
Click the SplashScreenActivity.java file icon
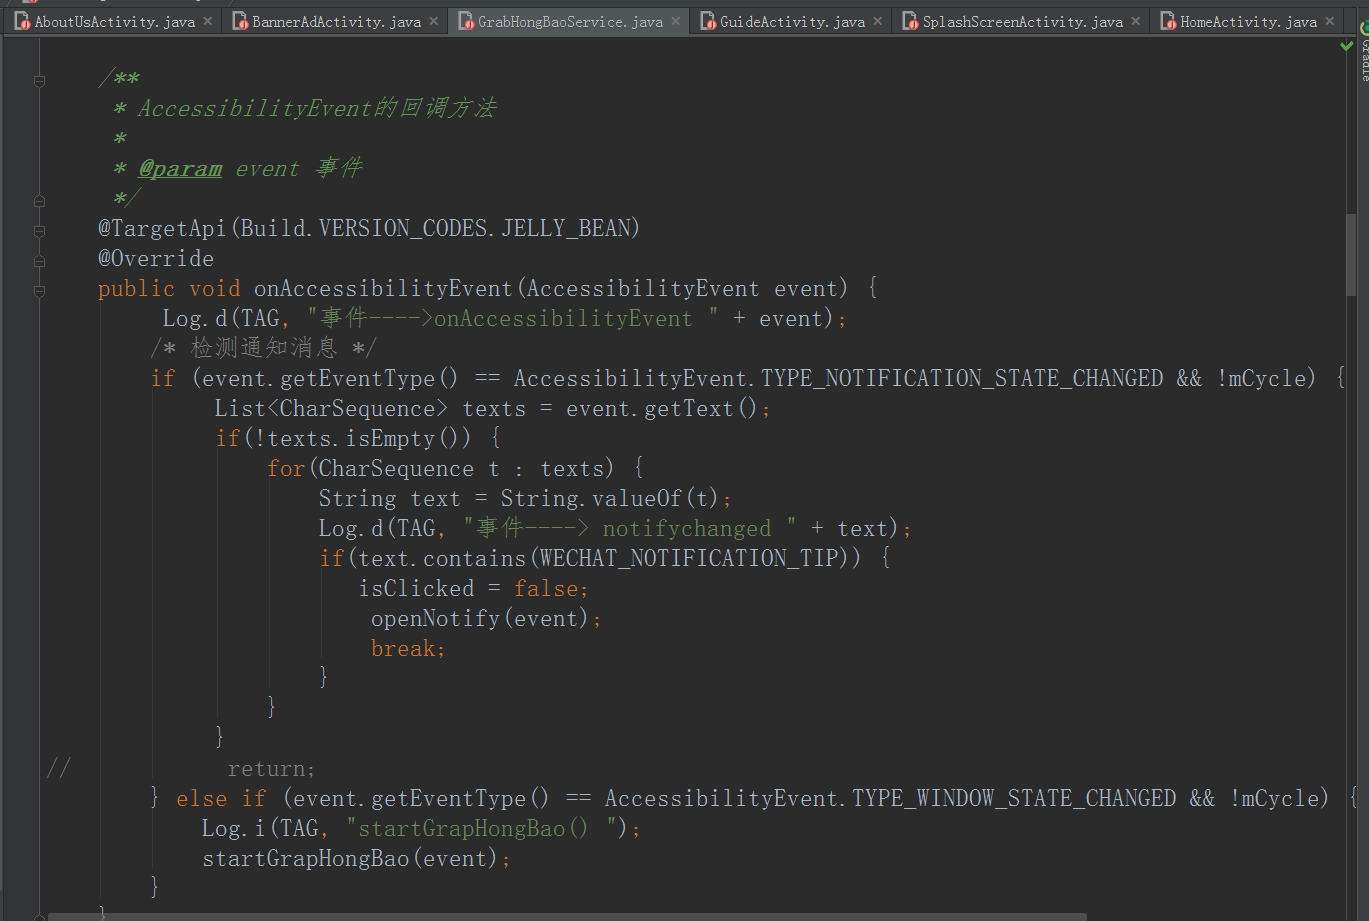pyautogui.click(x=910, y=21)
